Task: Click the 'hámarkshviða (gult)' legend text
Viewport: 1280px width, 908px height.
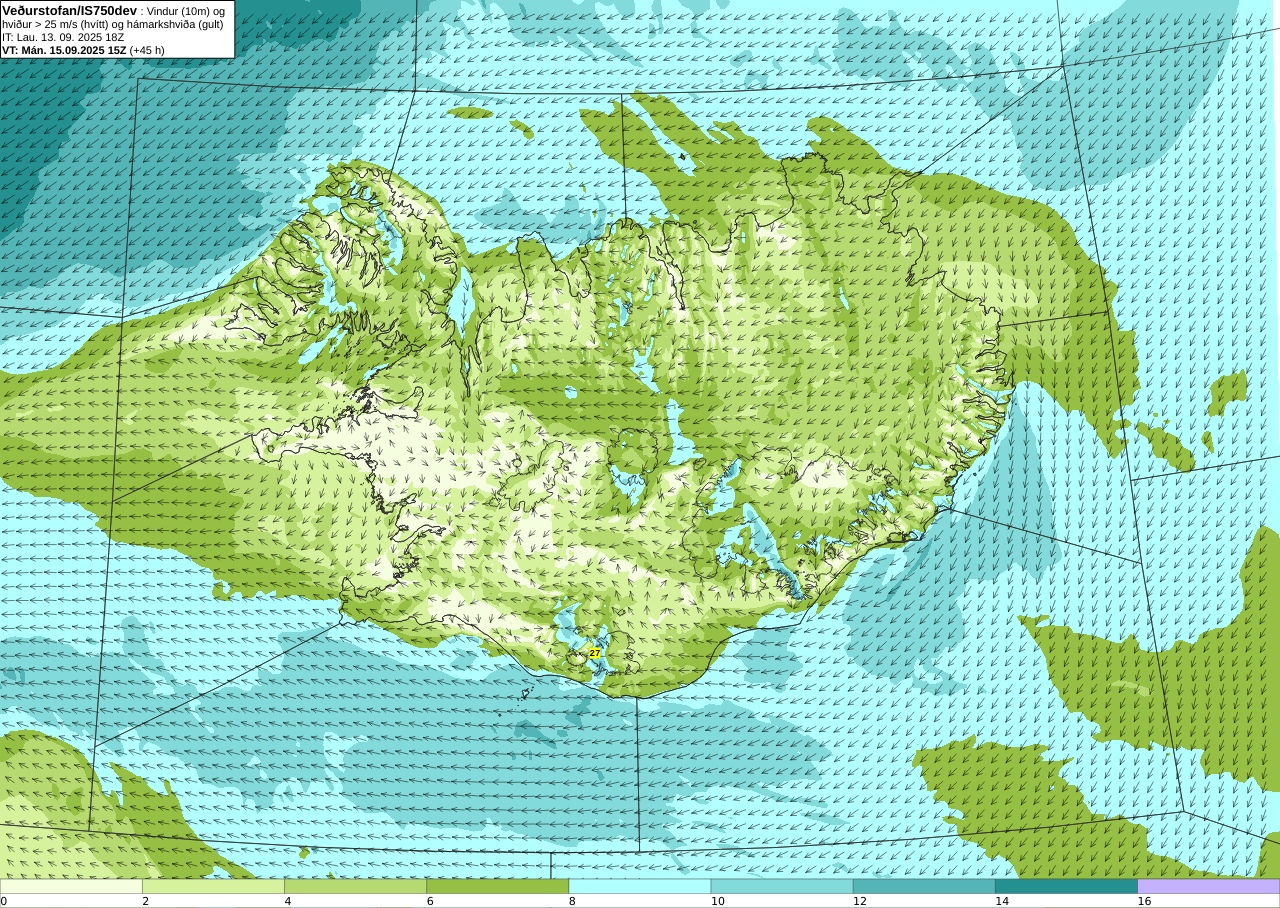Action: 175,24
